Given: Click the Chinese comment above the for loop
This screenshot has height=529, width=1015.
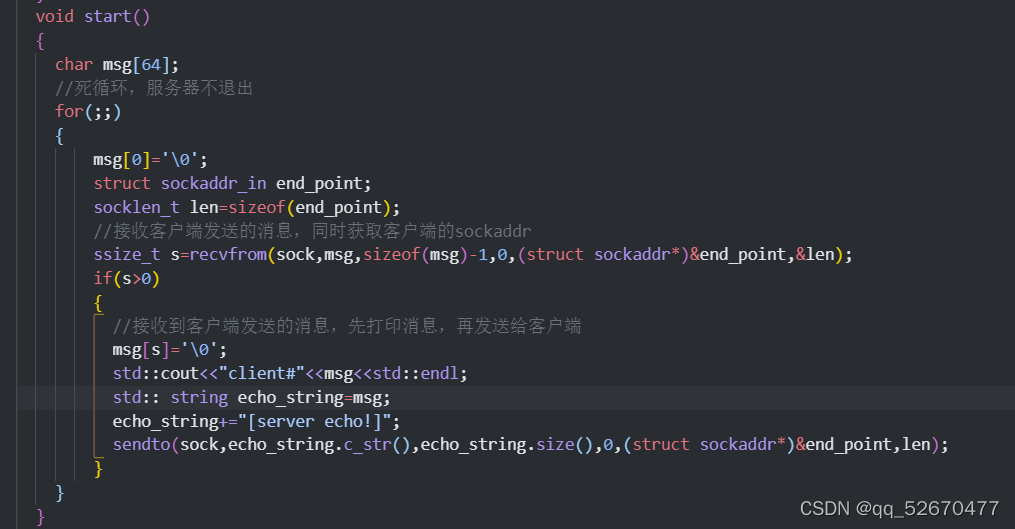Looking at the screenshot, I should click(154, 88).
